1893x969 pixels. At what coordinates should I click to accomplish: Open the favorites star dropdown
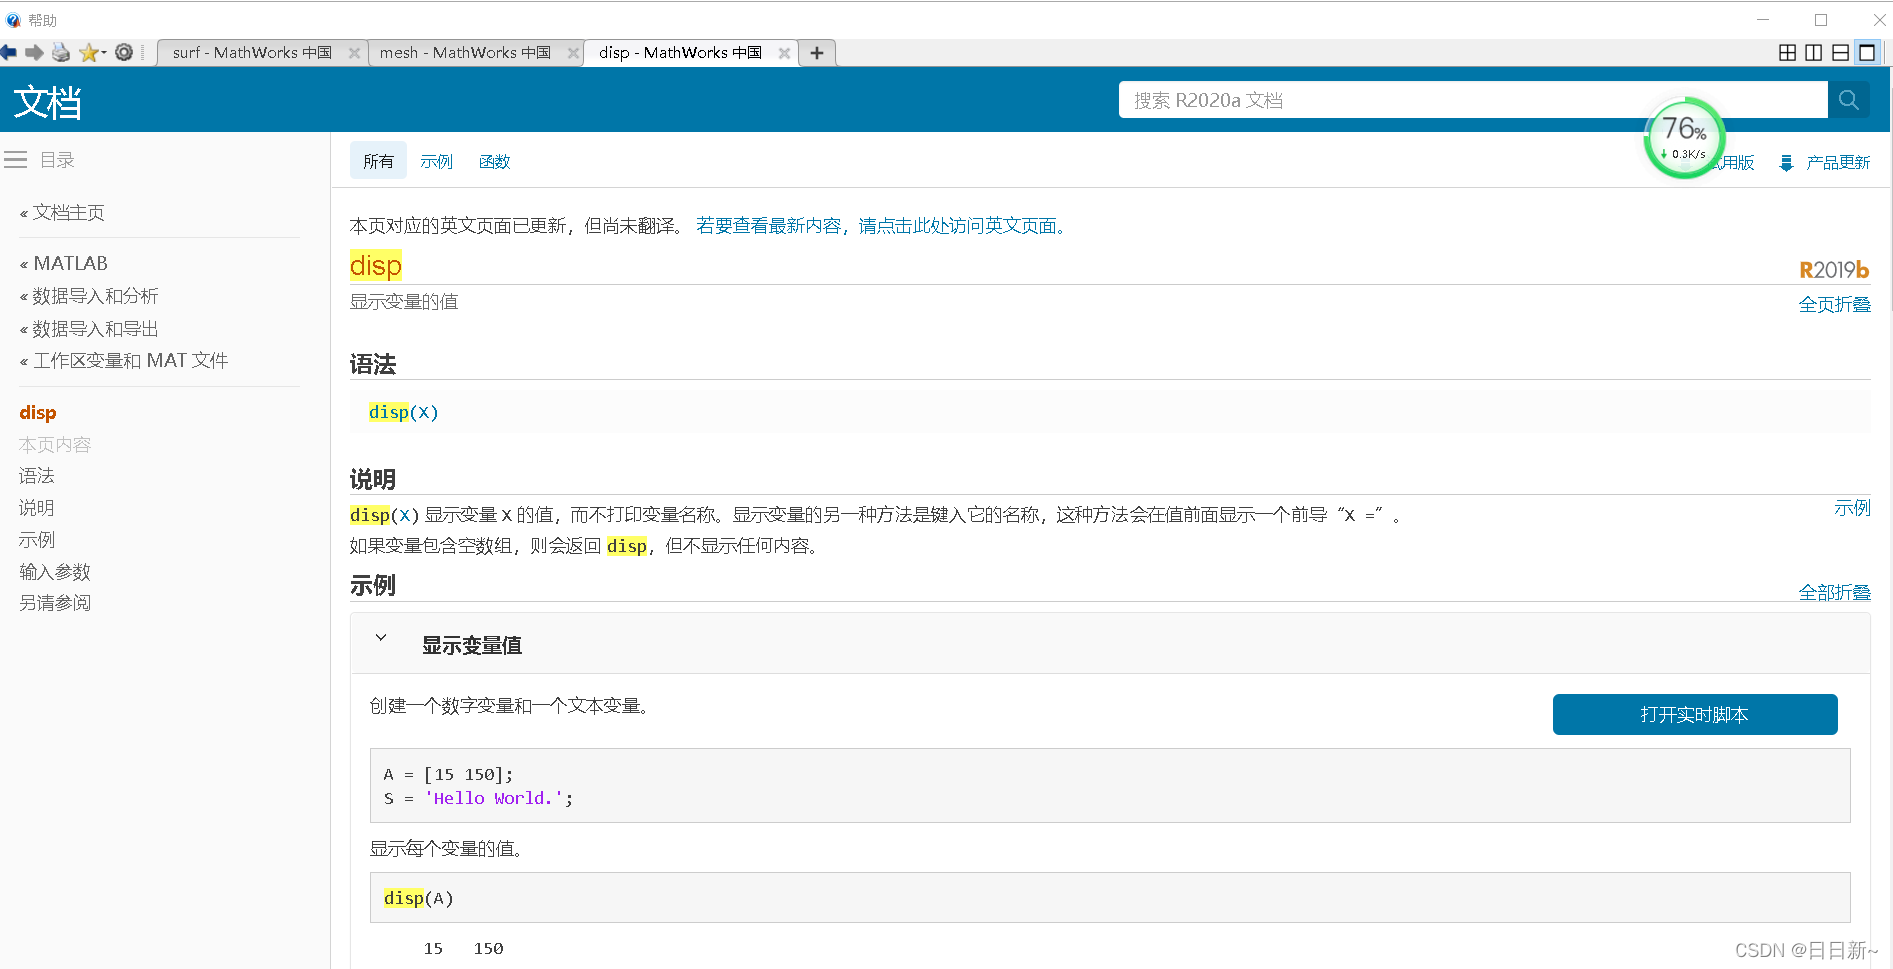tap(91, 53)
